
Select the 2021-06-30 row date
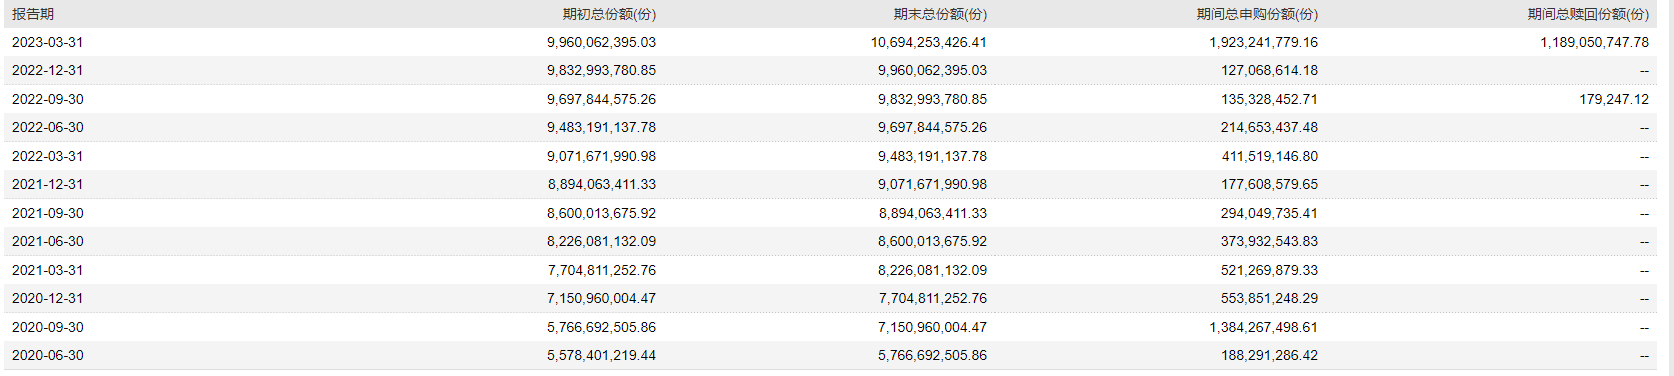tap(48, 242)
